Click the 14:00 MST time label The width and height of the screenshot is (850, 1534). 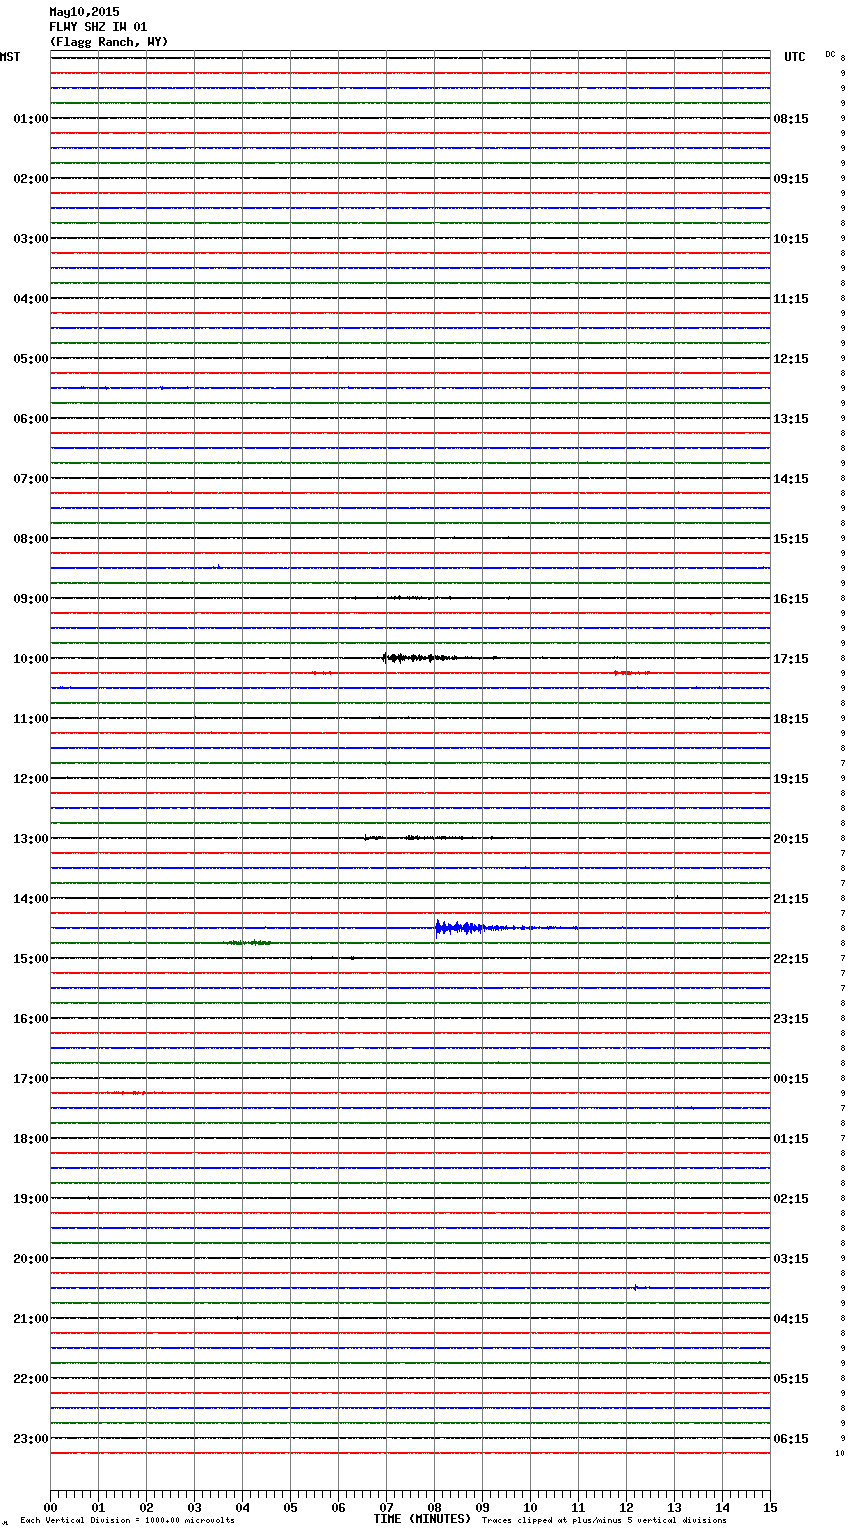click(x=30, y=899)
